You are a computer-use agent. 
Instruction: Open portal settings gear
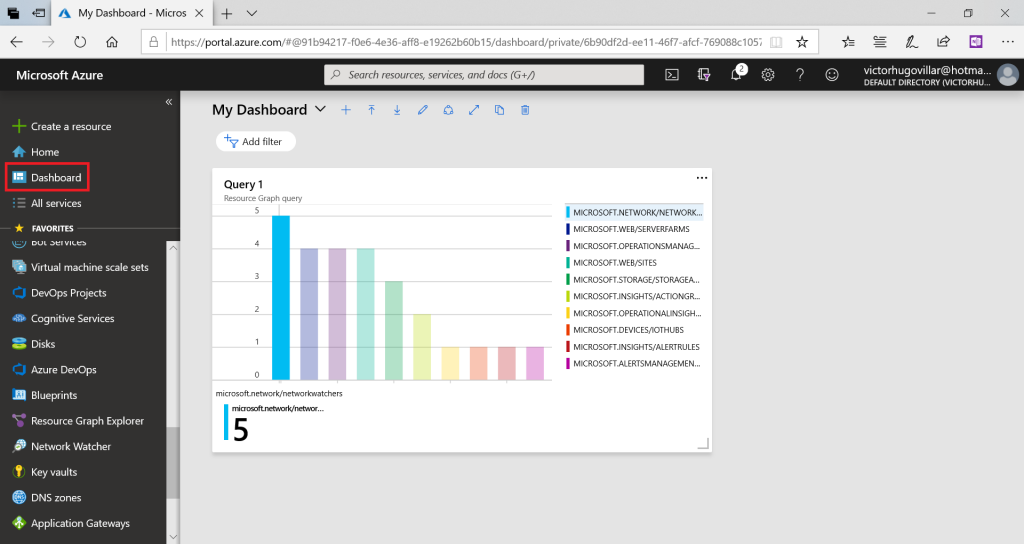pos(768,74)
